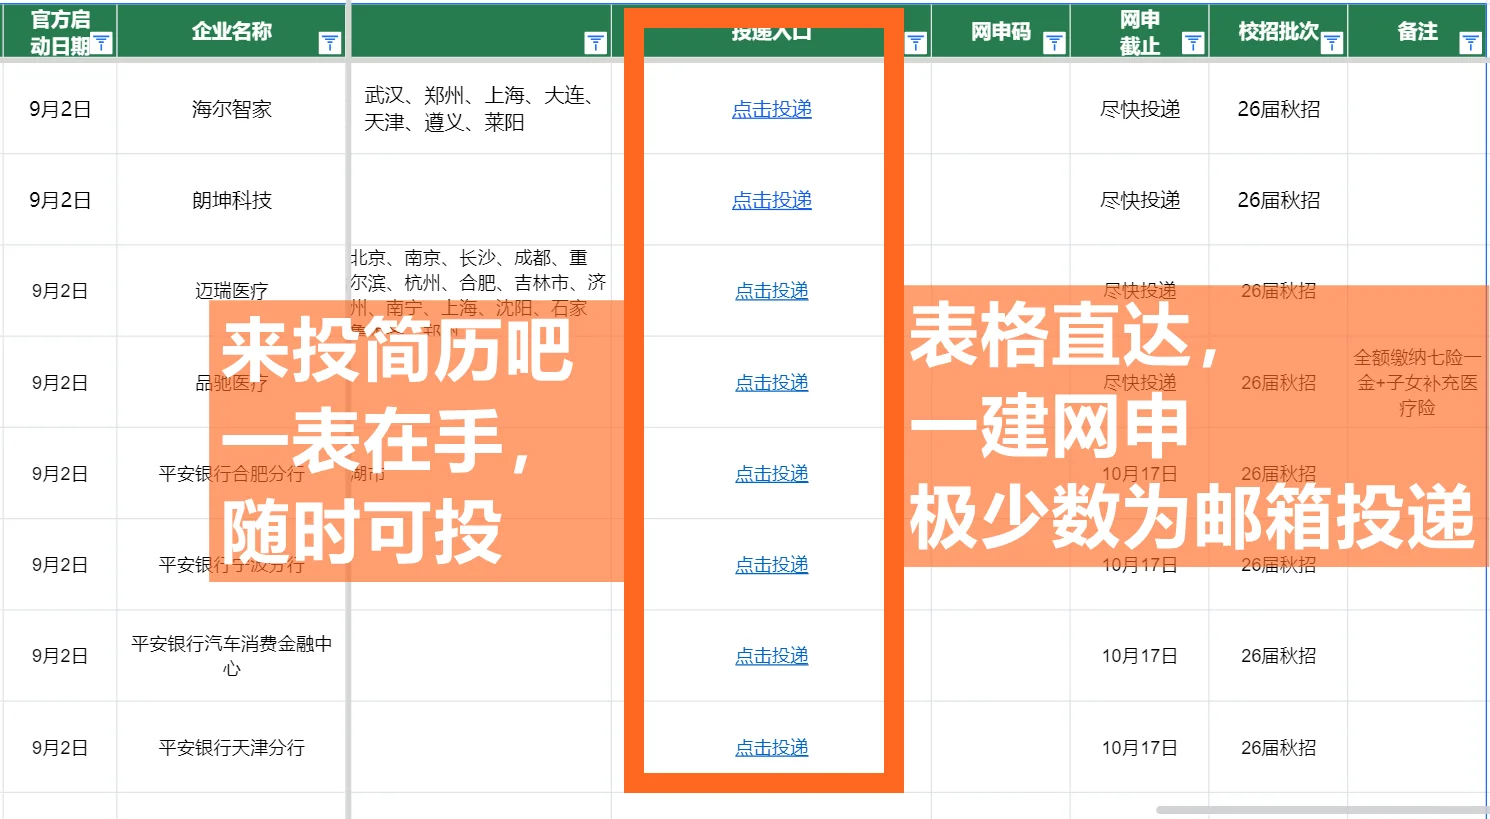The image size is (1490, 819).
Task: Select 9月2日 date in 平安银行汽车消费金融中心 row
Action: (x=60, y=656)
